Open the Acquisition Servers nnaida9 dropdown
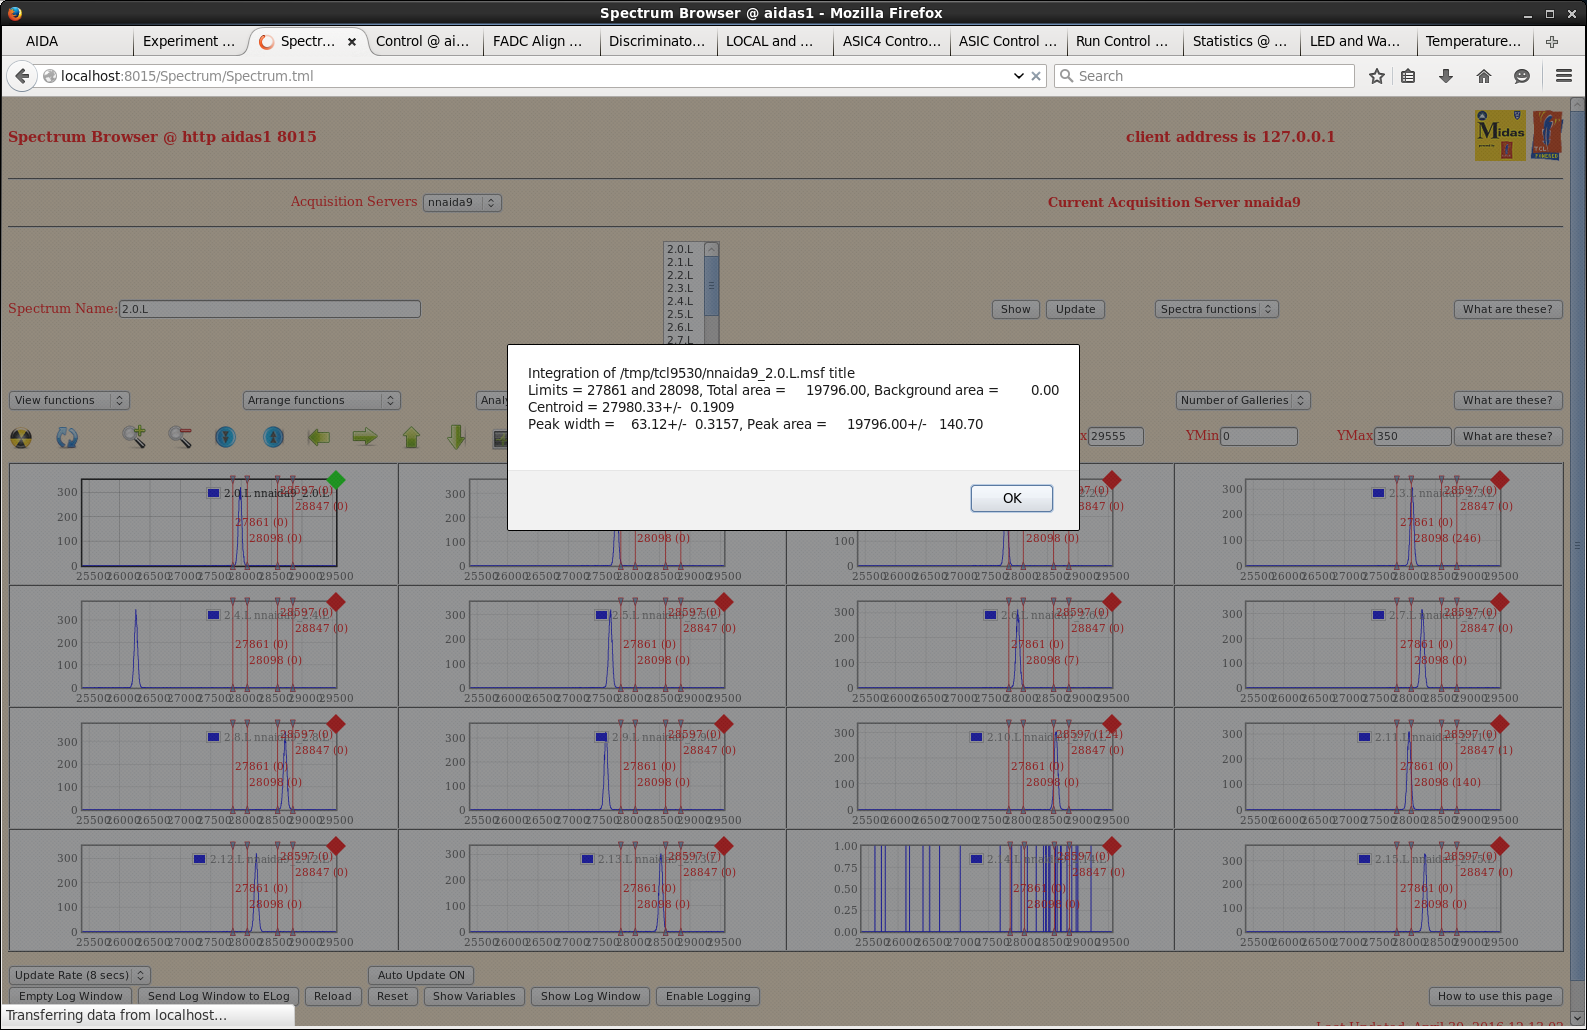1587x1030 pixels. (x=462, y=203)
